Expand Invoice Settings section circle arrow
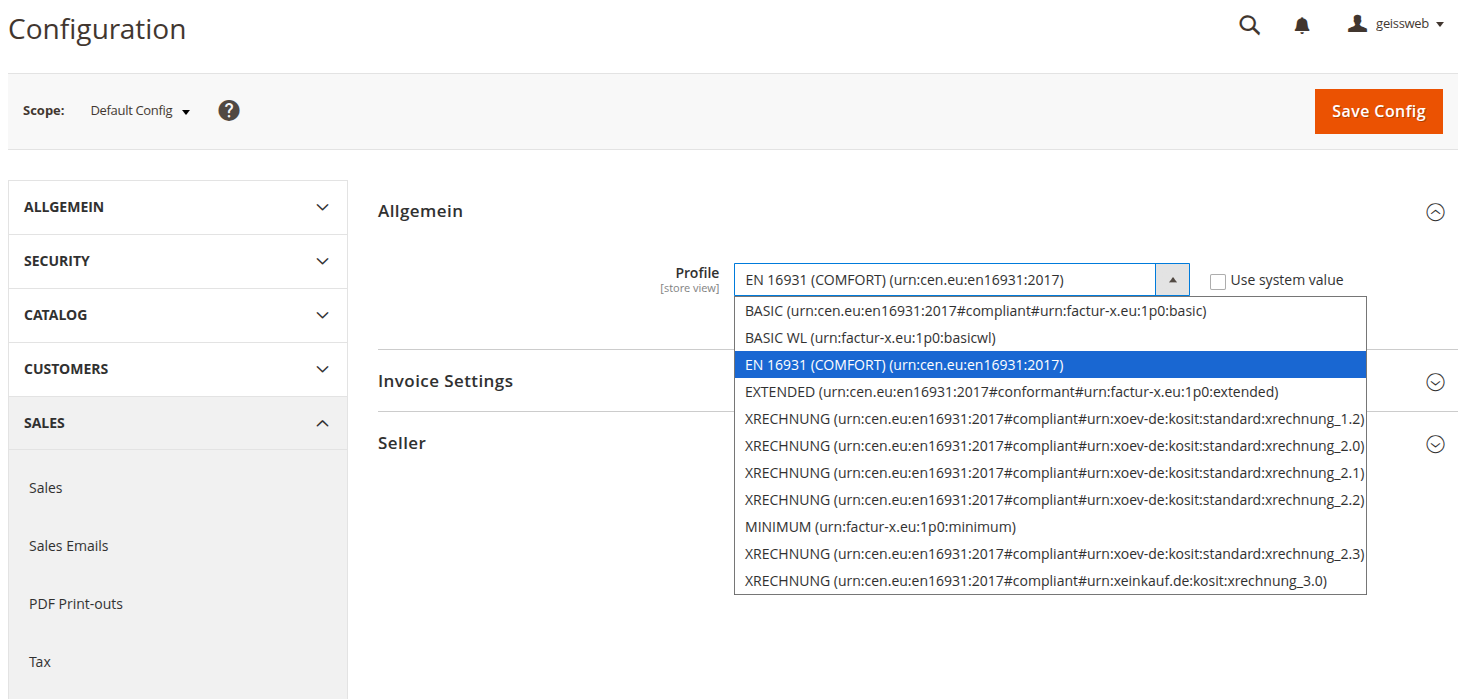 1435,382
